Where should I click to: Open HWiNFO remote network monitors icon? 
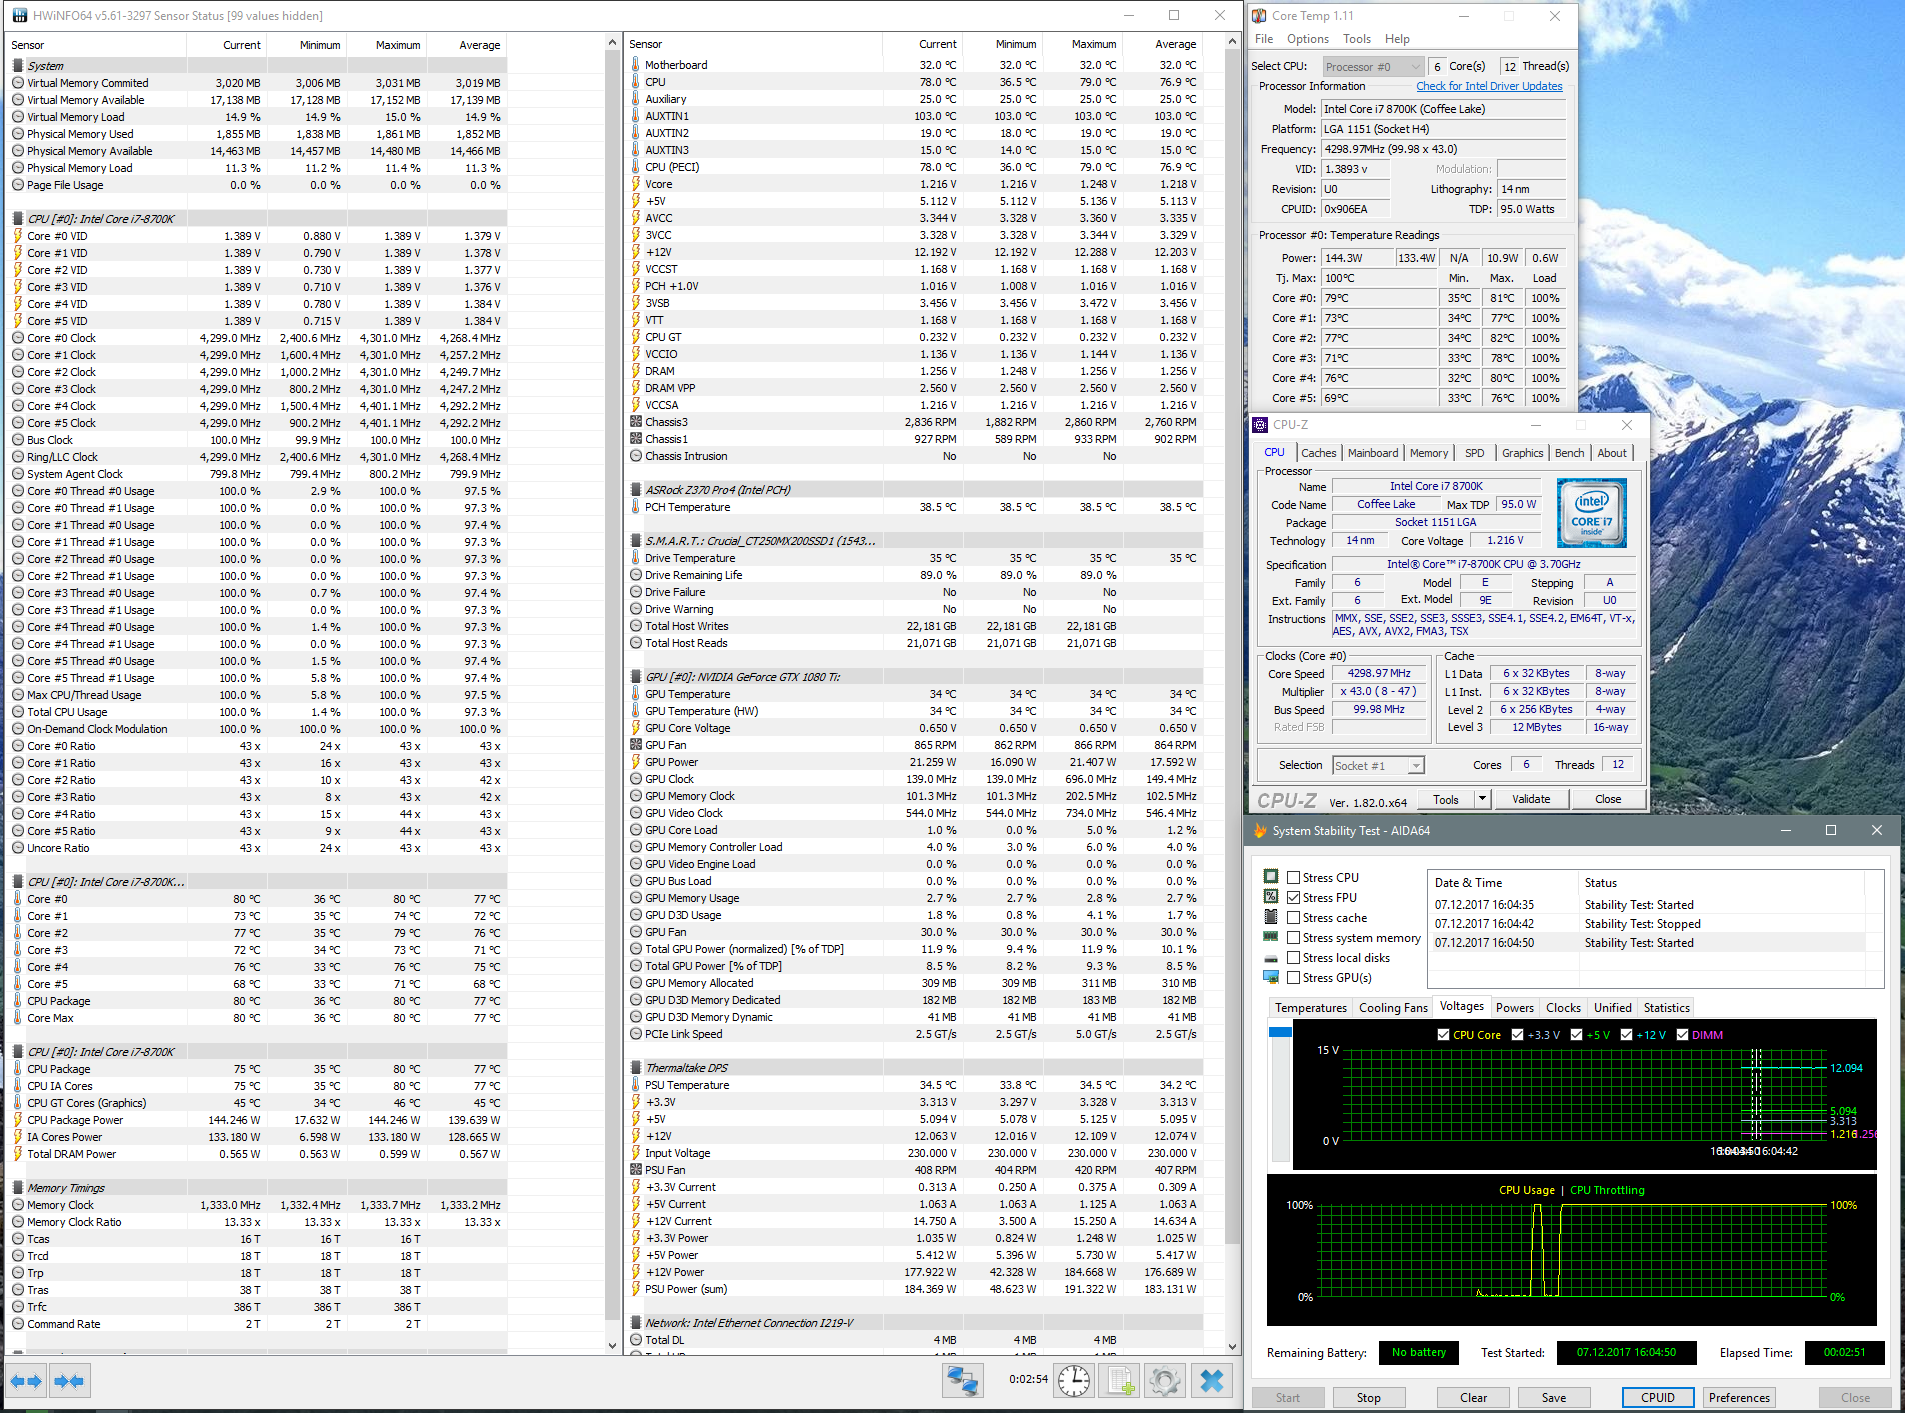(962, 1381)
